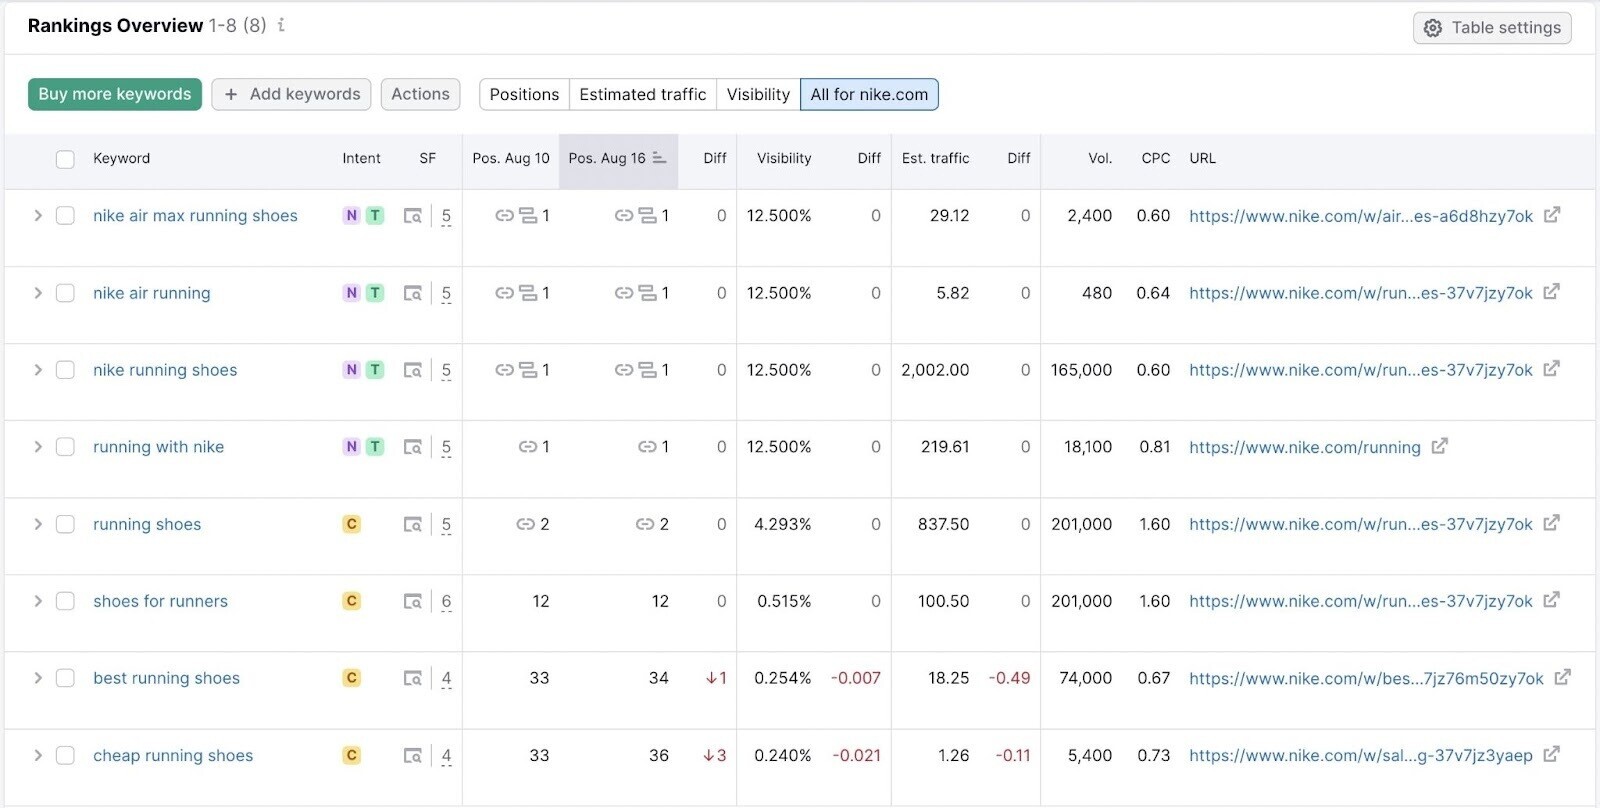Viewport: 1600px width, 808px height.
Task: Check the box for cheap running shoes
Action: click(x=65, y=755)
